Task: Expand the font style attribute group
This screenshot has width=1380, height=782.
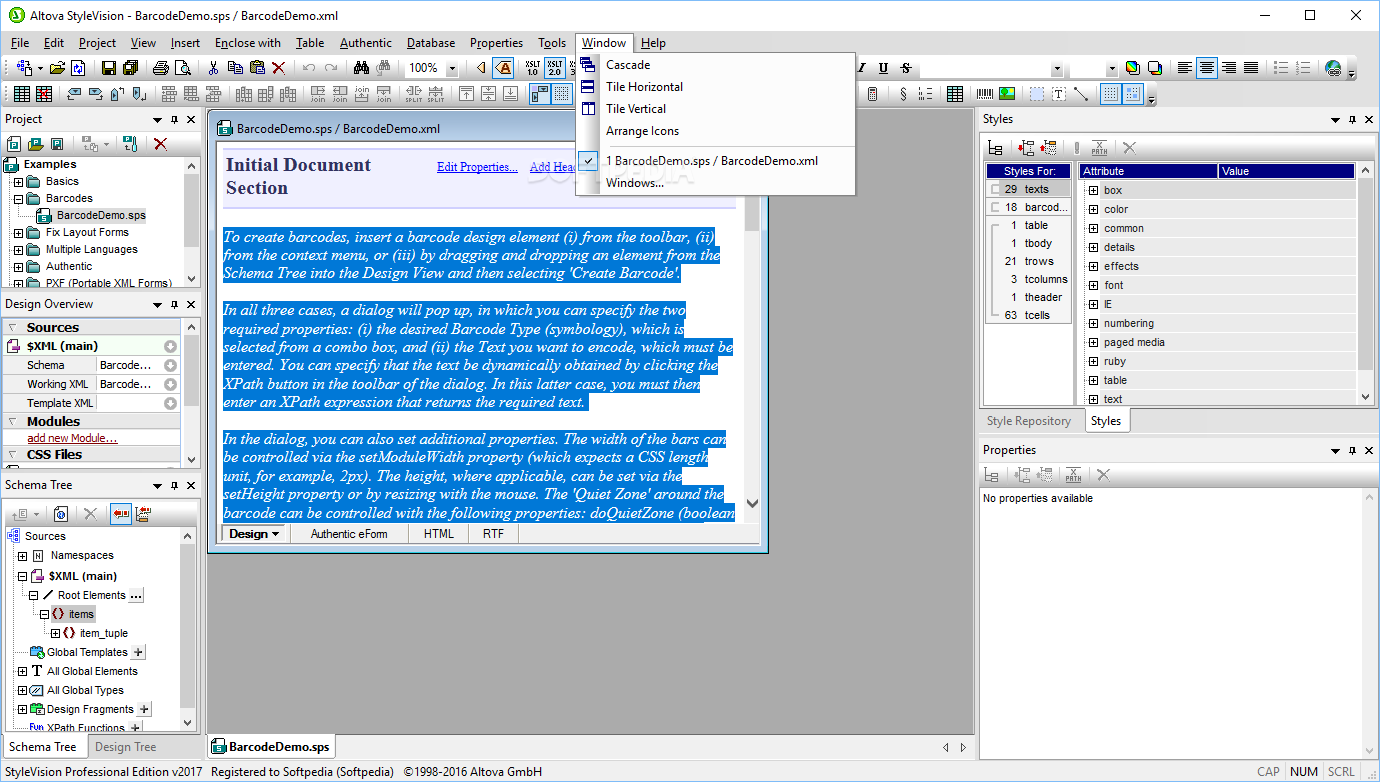Action: click(1093, 285)
